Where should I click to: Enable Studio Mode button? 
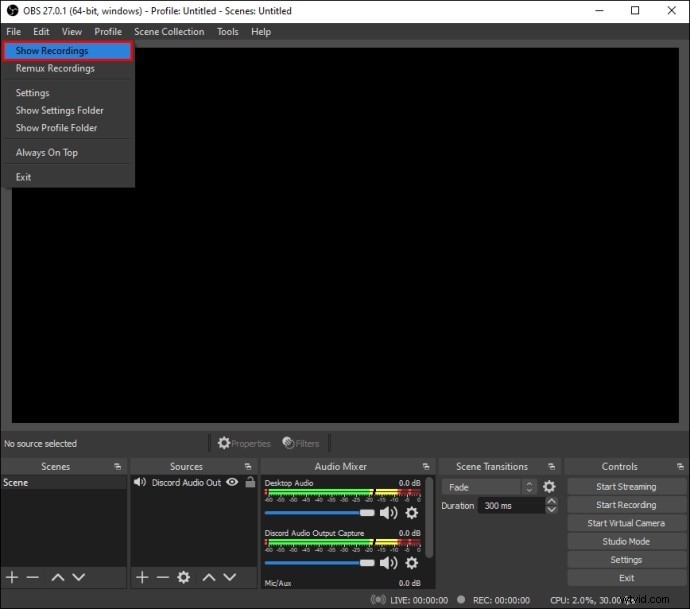pyautogui.click(x=626, y=541)
